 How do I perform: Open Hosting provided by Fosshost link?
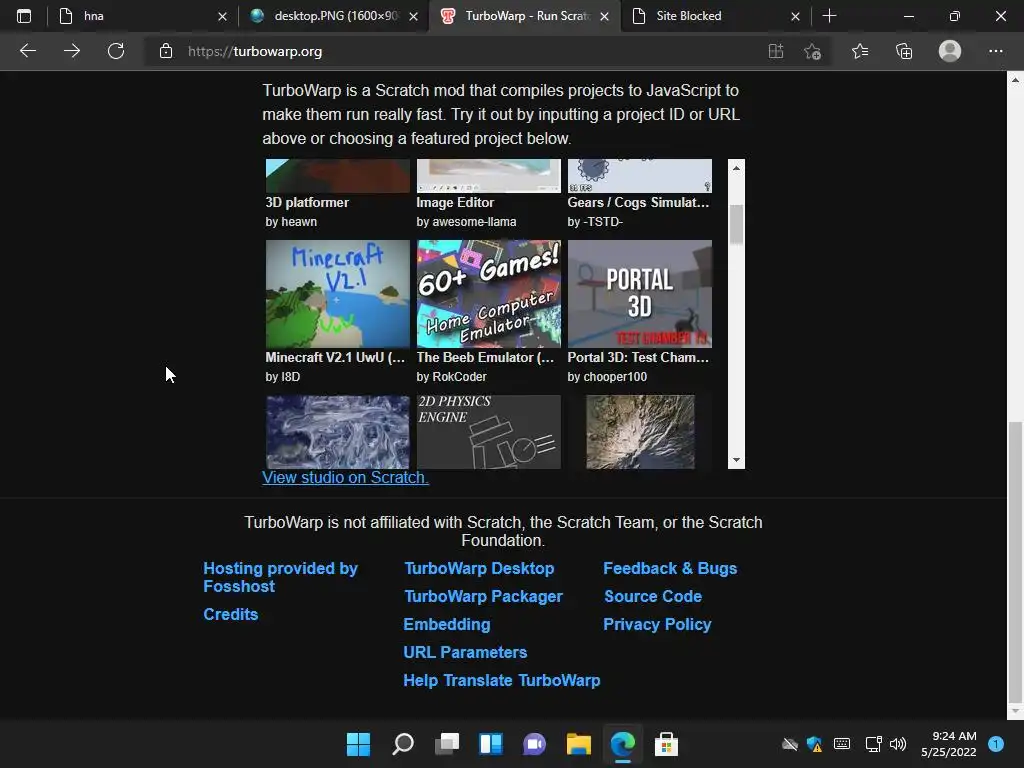(280, 577)
